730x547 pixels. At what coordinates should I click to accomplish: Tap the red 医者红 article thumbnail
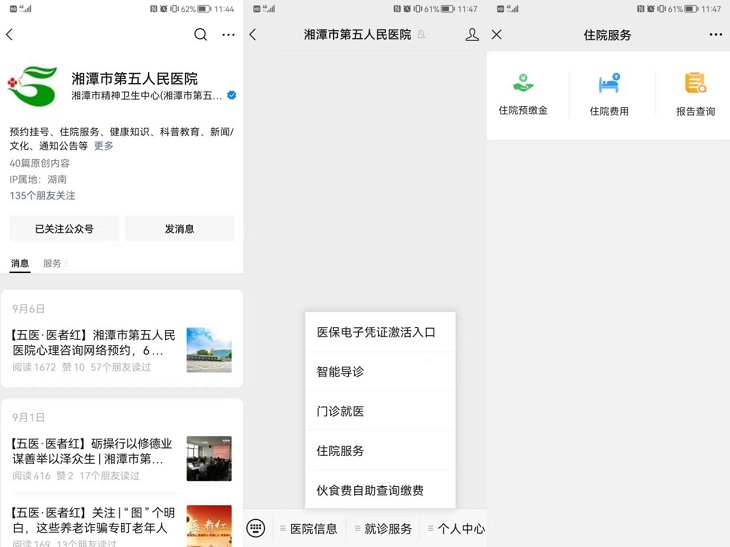pyautogui.click(x=209, y=526)
